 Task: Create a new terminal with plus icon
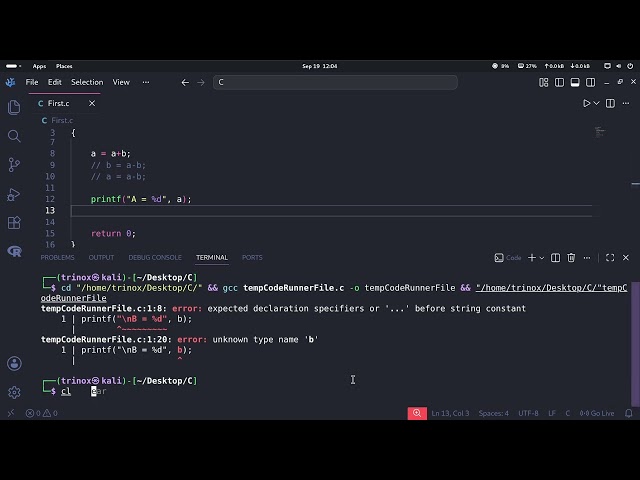pyautogui.click(x=532, y=258)
